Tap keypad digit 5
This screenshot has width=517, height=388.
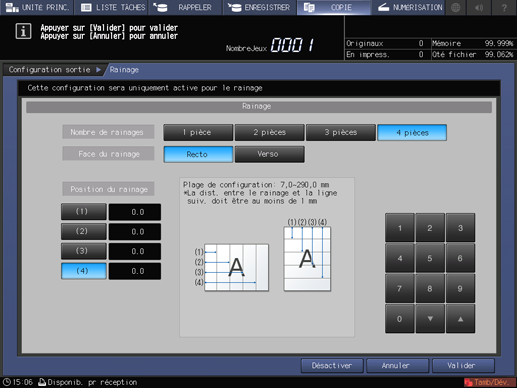point(430,258)
